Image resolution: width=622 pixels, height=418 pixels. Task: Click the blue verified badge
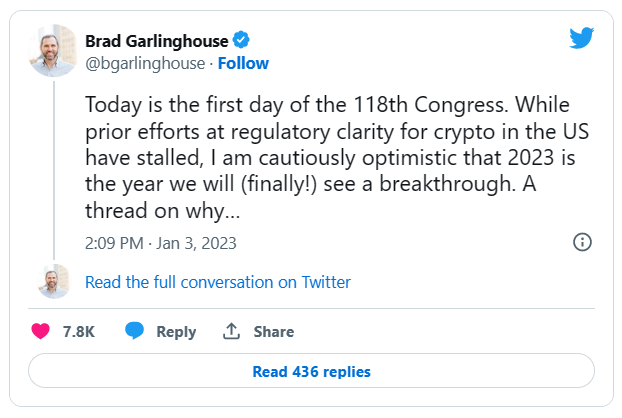click(241, 40)
